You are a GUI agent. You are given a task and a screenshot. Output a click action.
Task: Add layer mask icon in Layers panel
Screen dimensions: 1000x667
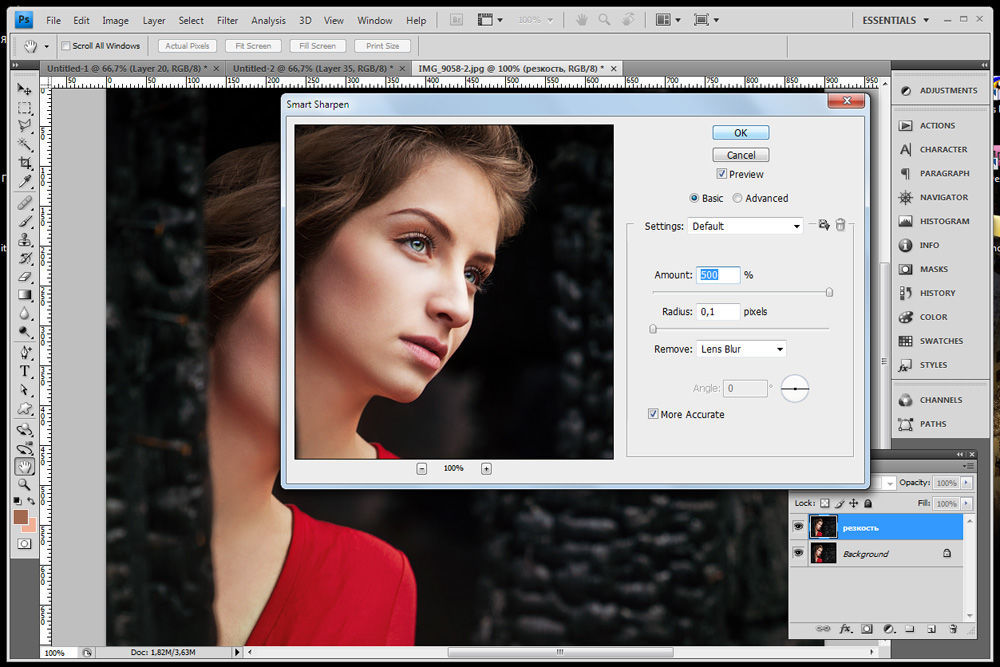click(x=867, y=629)
